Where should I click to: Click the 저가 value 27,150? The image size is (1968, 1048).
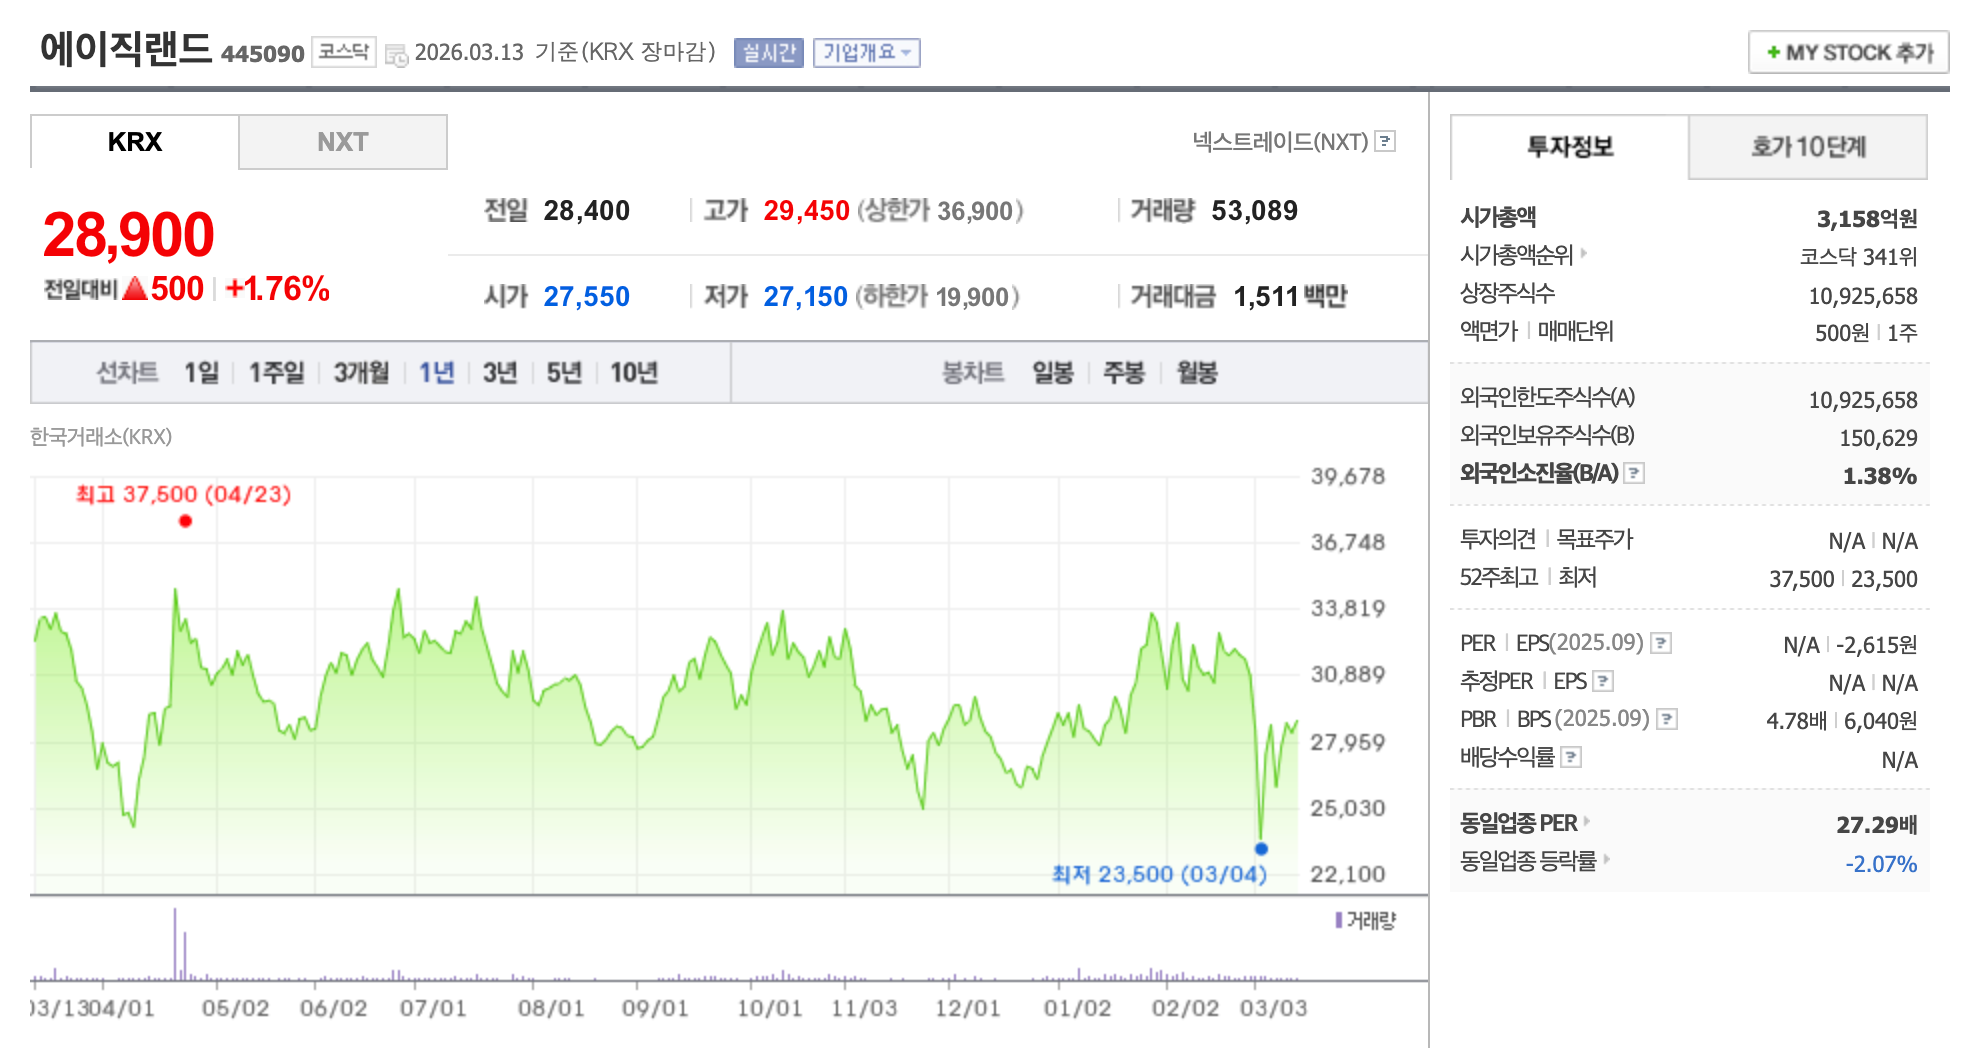(805, 296)
